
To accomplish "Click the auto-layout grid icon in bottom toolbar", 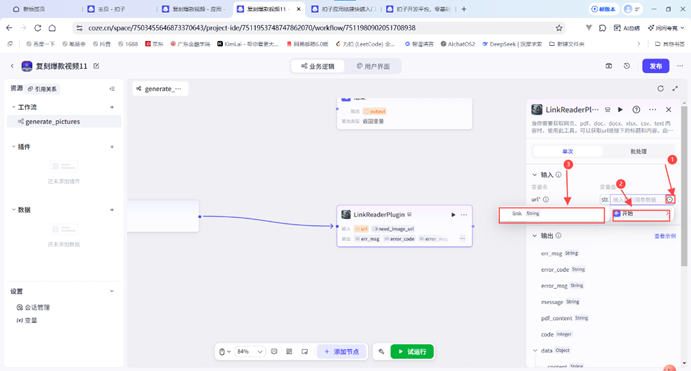I will pos(289,352).
